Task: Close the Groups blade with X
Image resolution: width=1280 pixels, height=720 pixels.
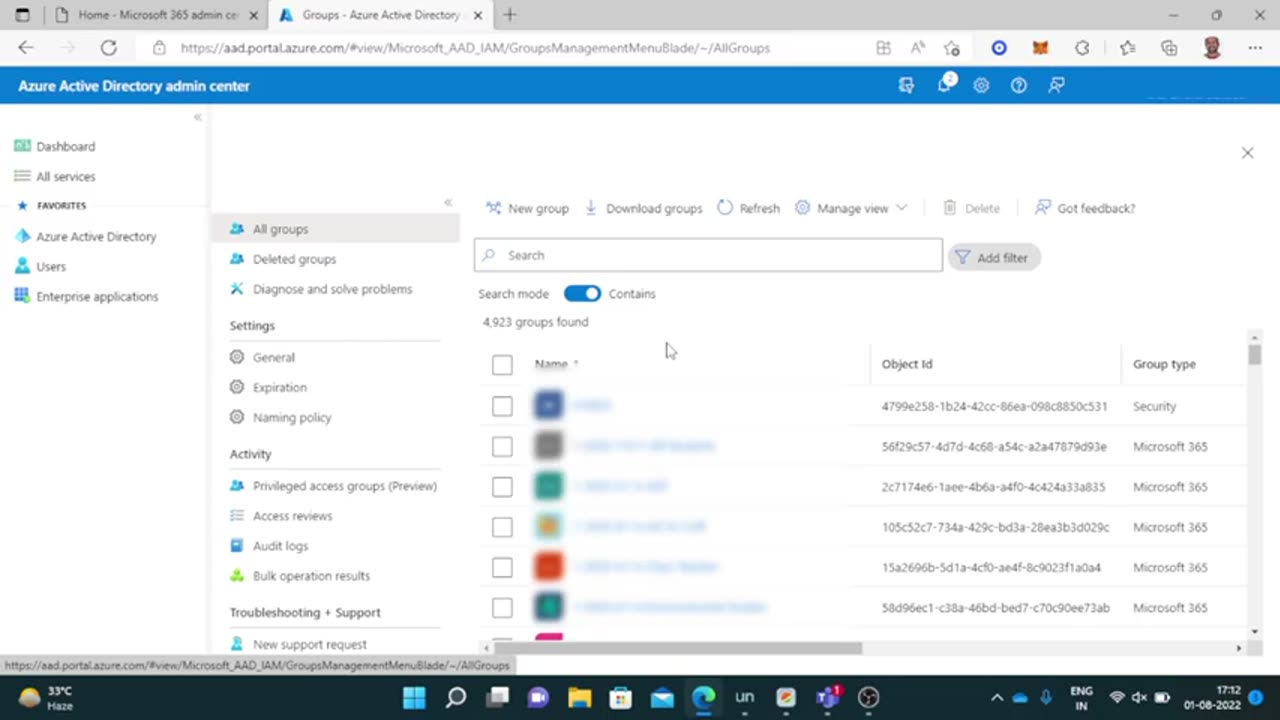Action: point(1247,153)
